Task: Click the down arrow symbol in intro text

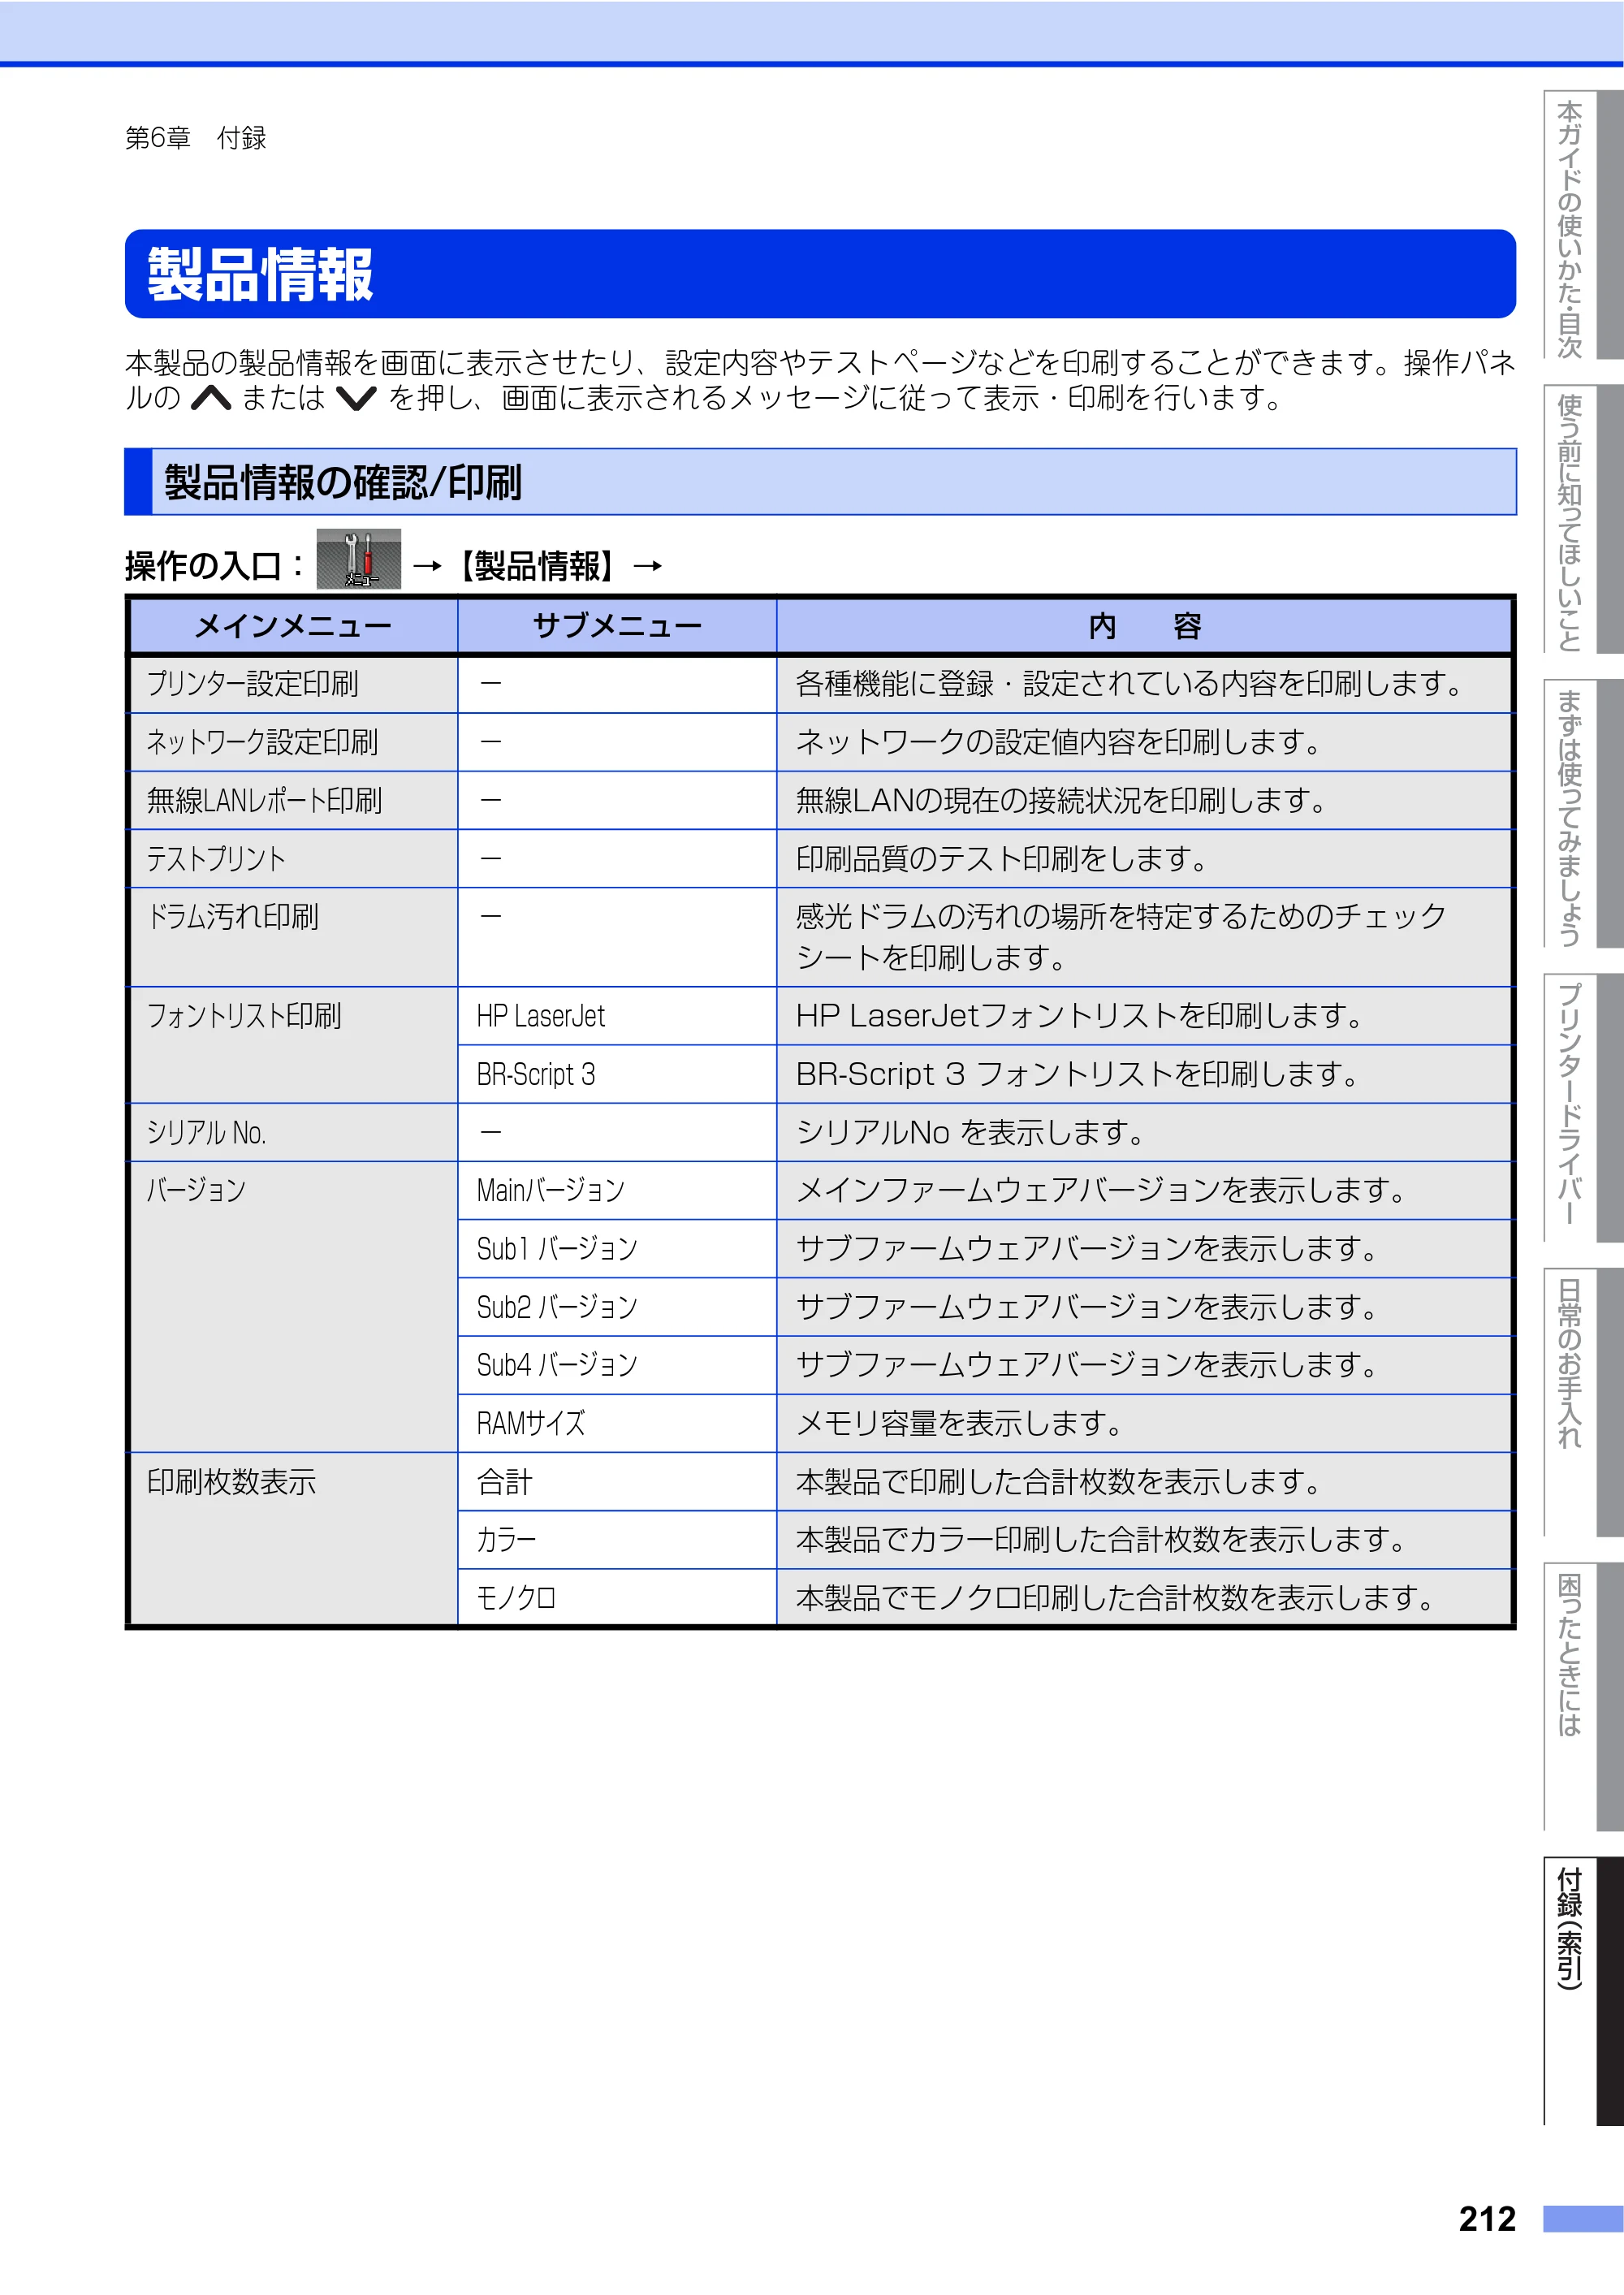Action: point(356,399)
